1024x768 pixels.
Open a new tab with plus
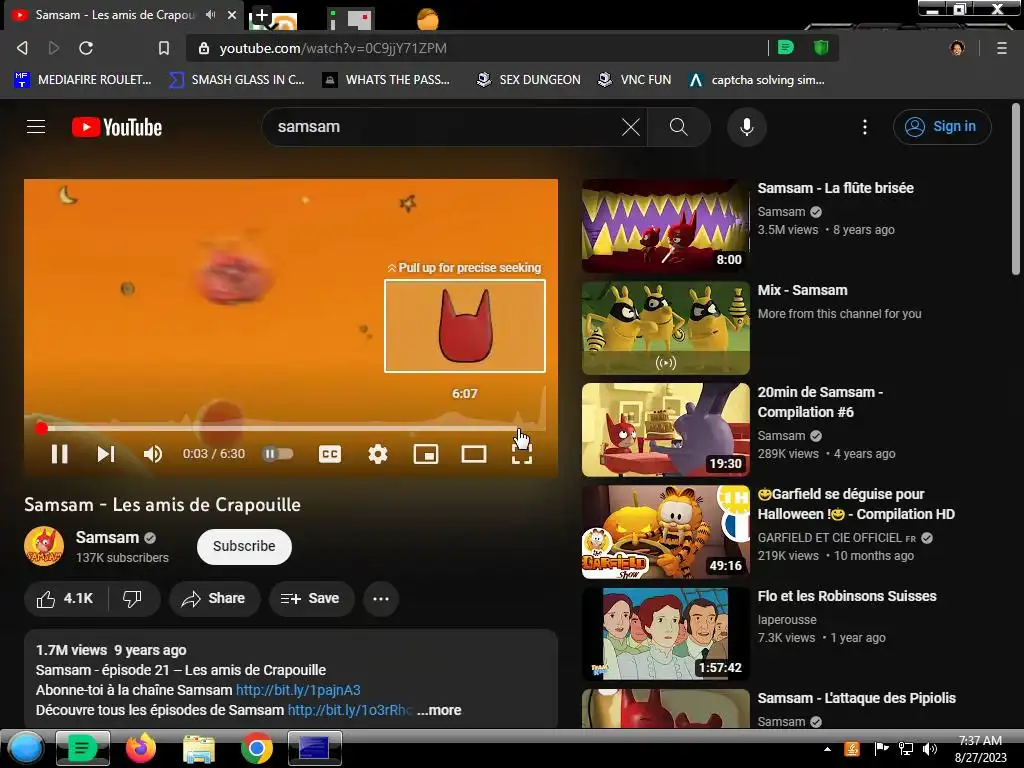[x=261, y=15]
